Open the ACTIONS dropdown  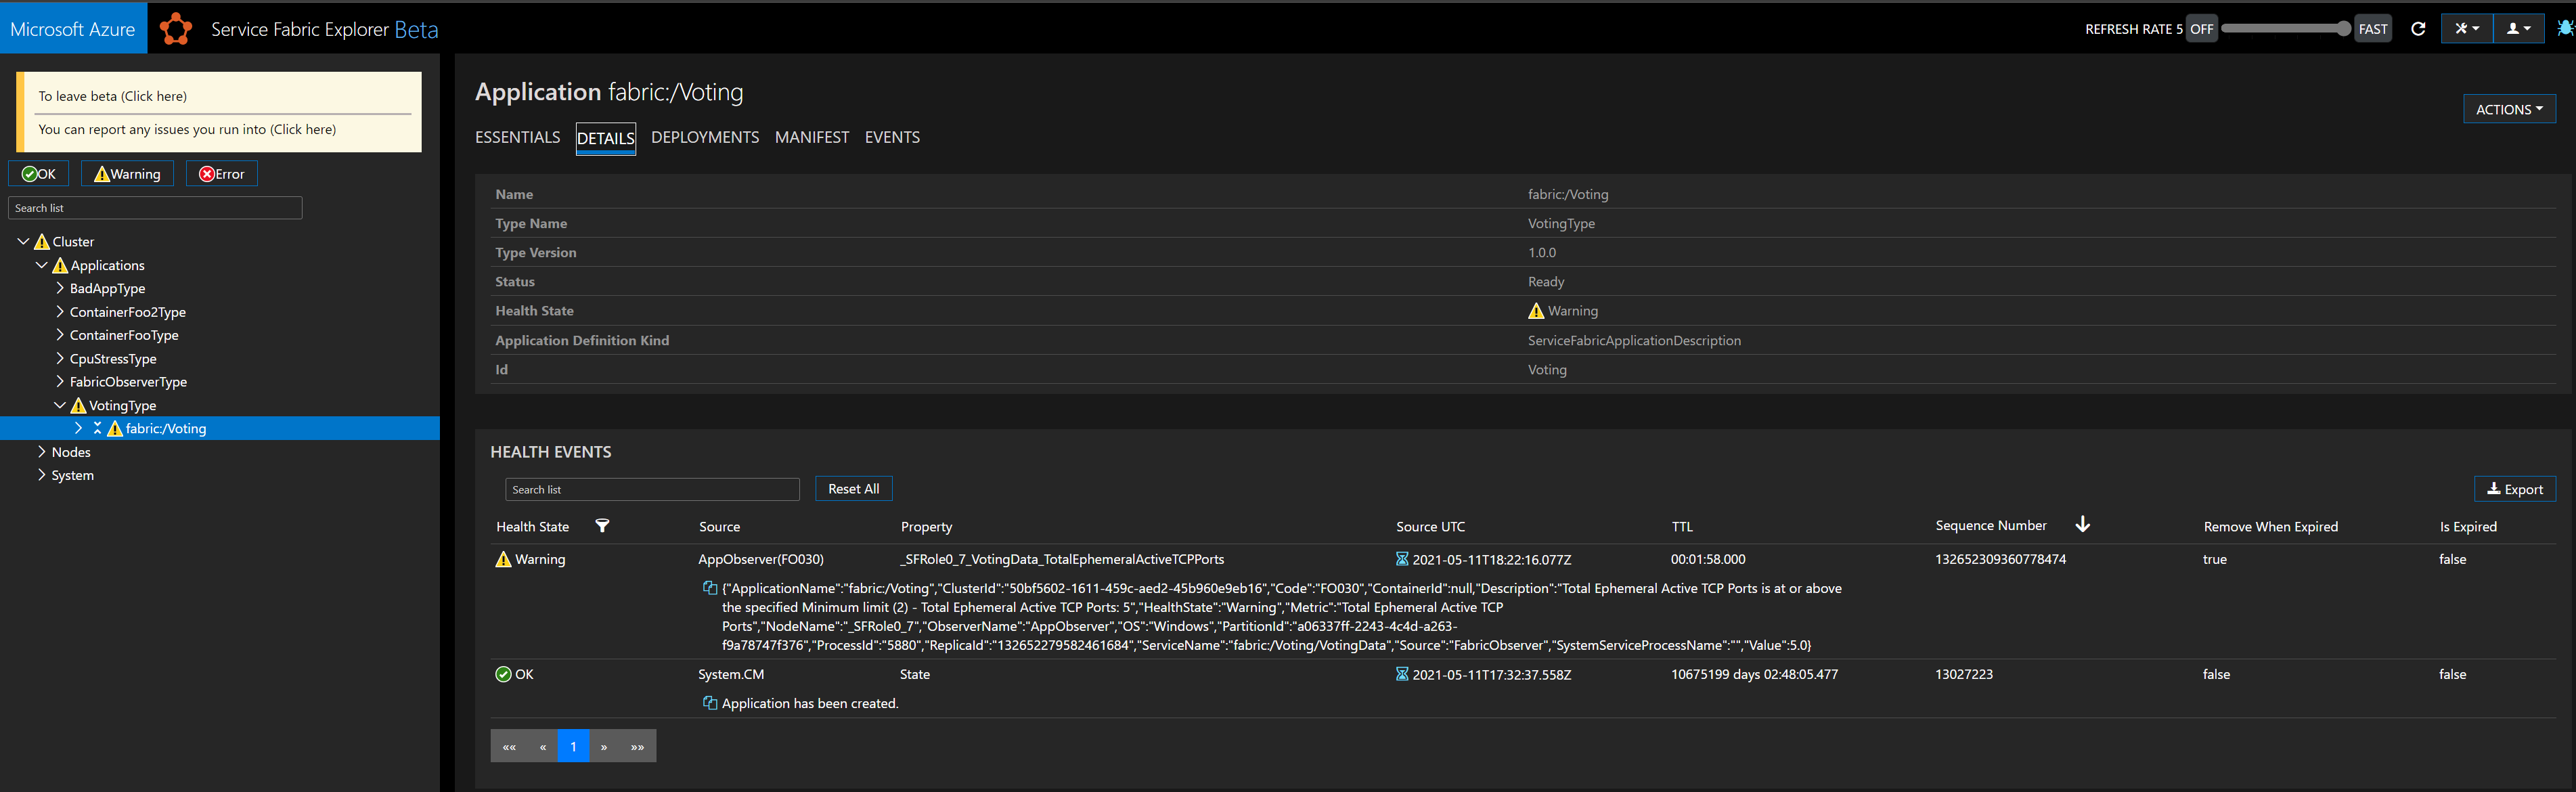point(2508,109)
